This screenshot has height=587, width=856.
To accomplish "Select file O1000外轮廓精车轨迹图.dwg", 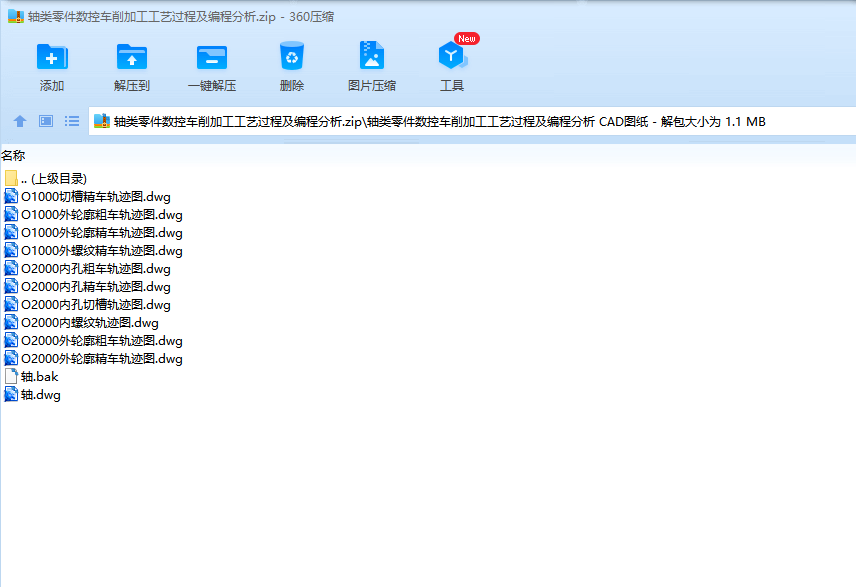I will point(102,233).
